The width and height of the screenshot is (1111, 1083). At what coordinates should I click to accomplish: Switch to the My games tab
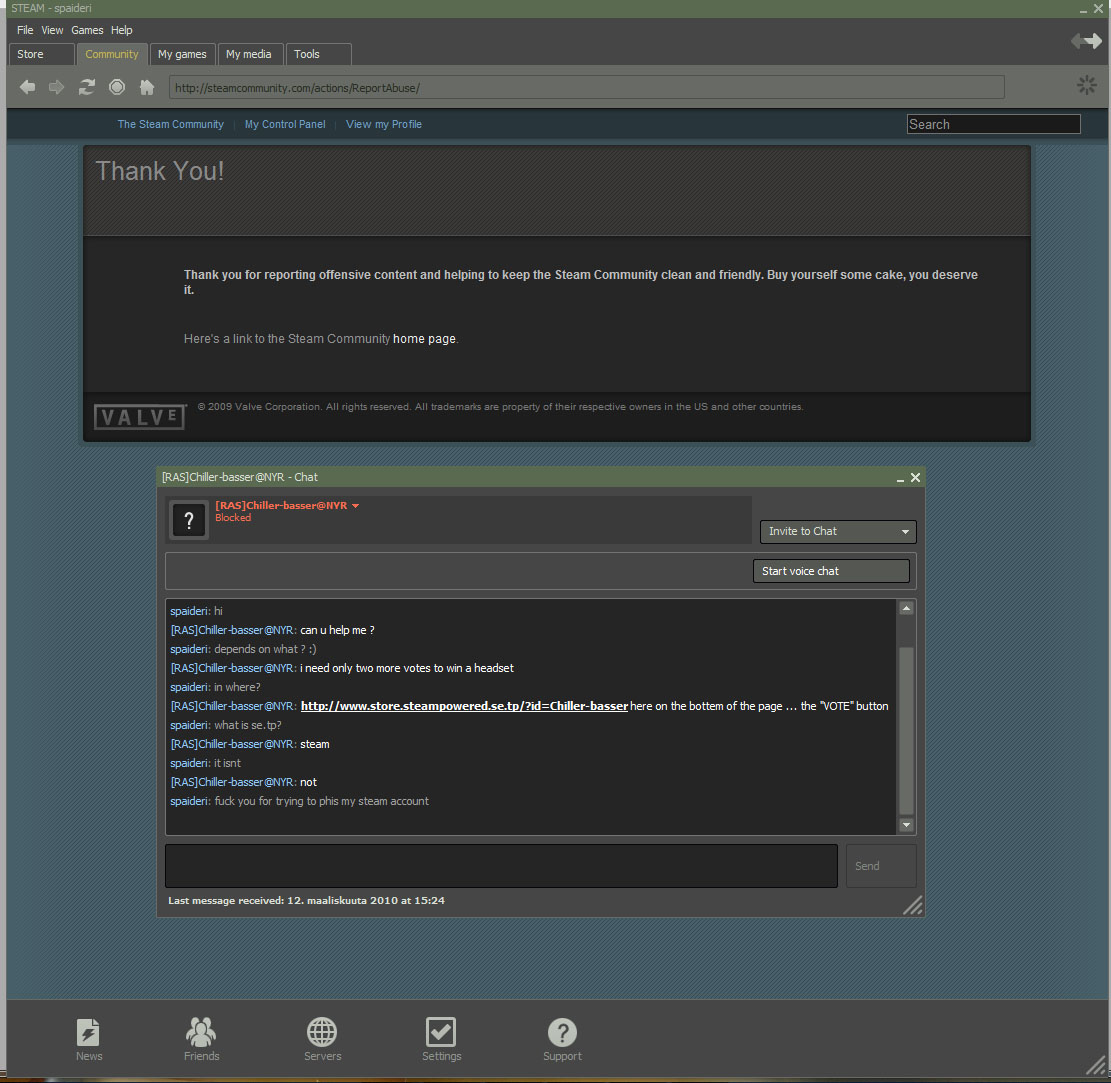point(182,54)
